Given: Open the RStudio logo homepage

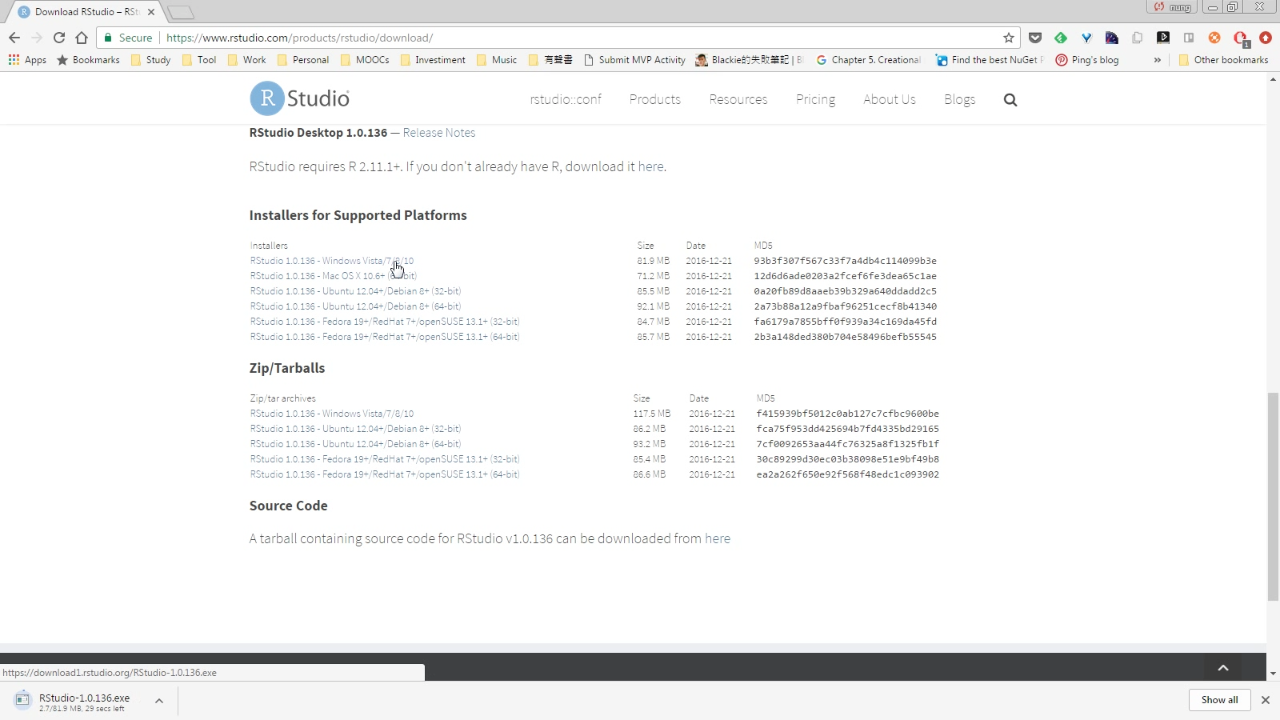Looking at the screenshot, I should pyautogui.click(x=299, y=98).
